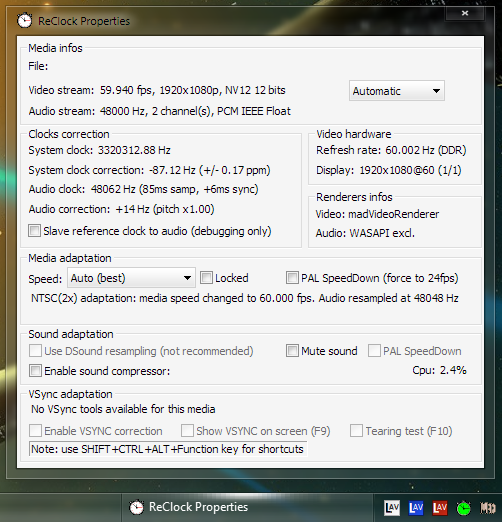
Task: Enable sound compressor checkbox
Action: (x=35, y=371)
